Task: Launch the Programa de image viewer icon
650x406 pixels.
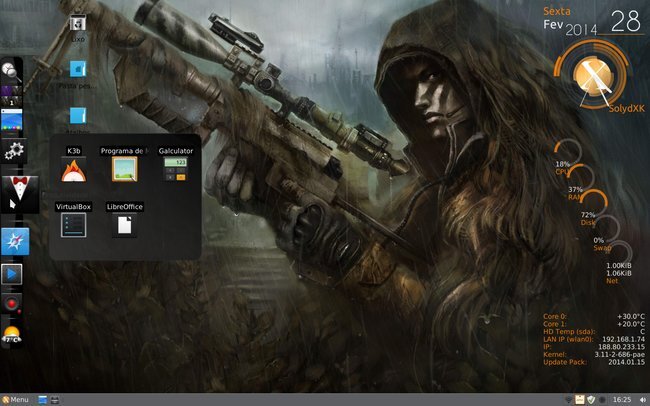Action: (x=124, y=169)
